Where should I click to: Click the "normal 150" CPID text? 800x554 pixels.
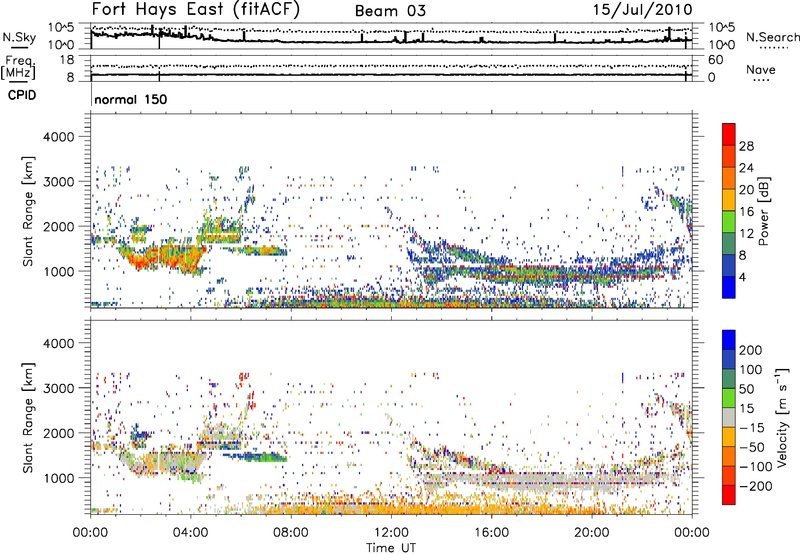click(x=131, y=99)
